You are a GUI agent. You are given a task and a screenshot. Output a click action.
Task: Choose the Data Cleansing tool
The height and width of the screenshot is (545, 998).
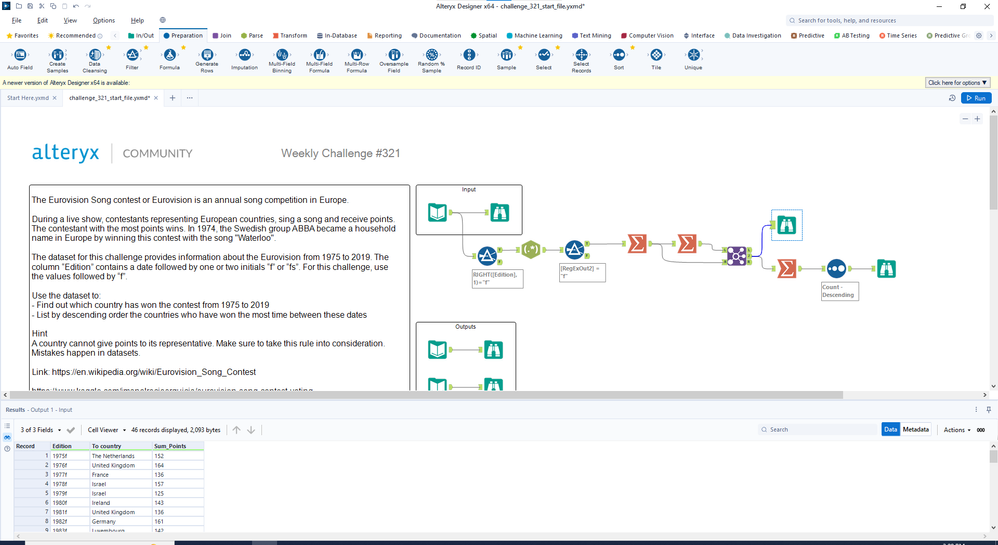pos(94,60)
